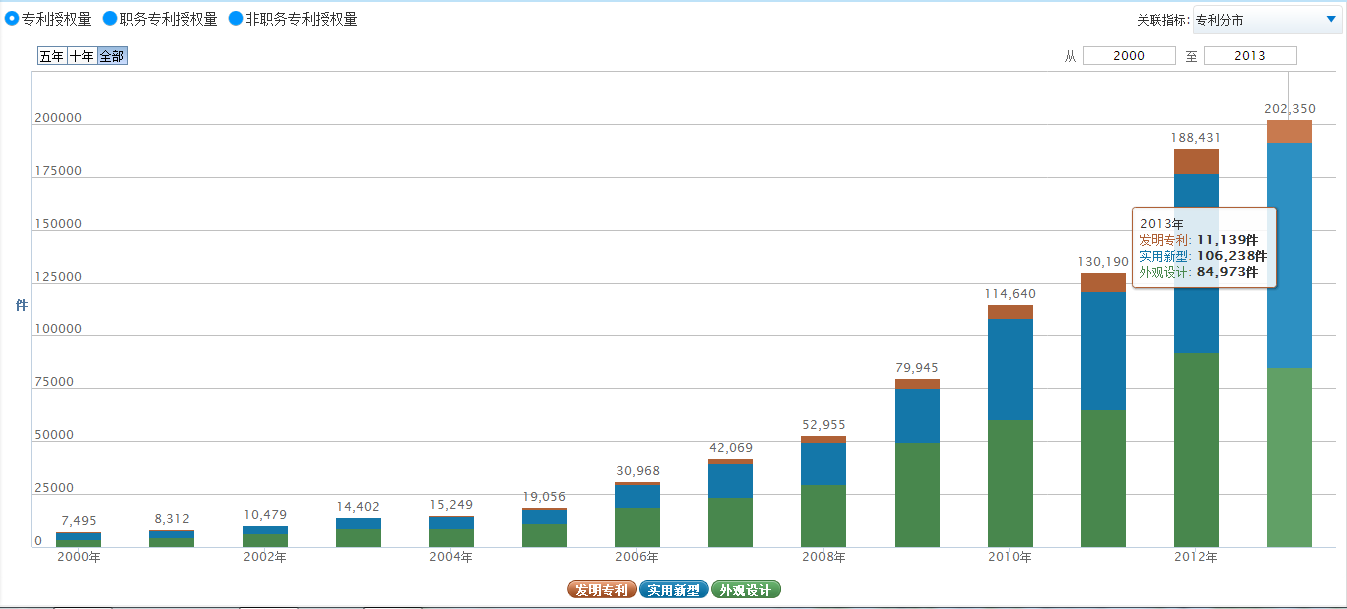Click the 2010 bar labeled 114,640

pyautogui.click(x=1010, y=430)
